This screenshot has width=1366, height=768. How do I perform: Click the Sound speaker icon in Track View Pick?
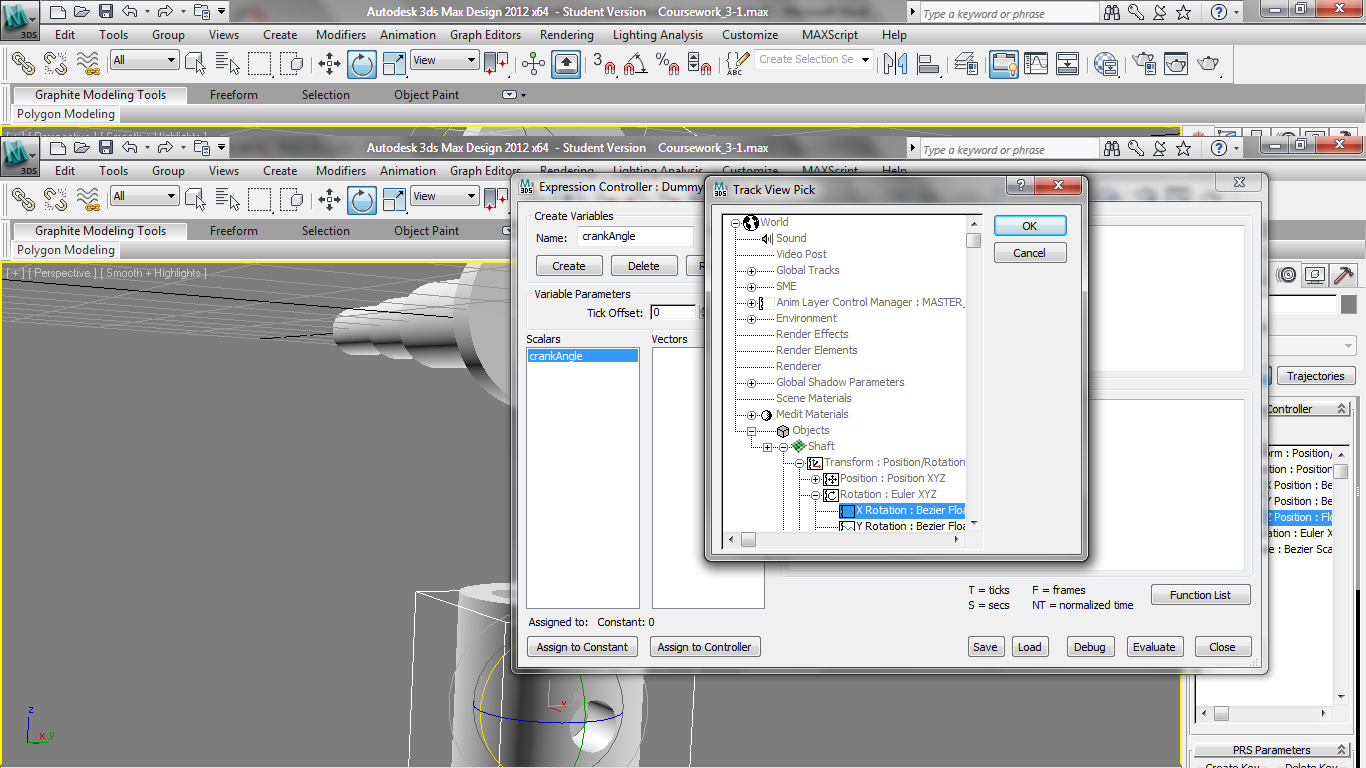767,239
